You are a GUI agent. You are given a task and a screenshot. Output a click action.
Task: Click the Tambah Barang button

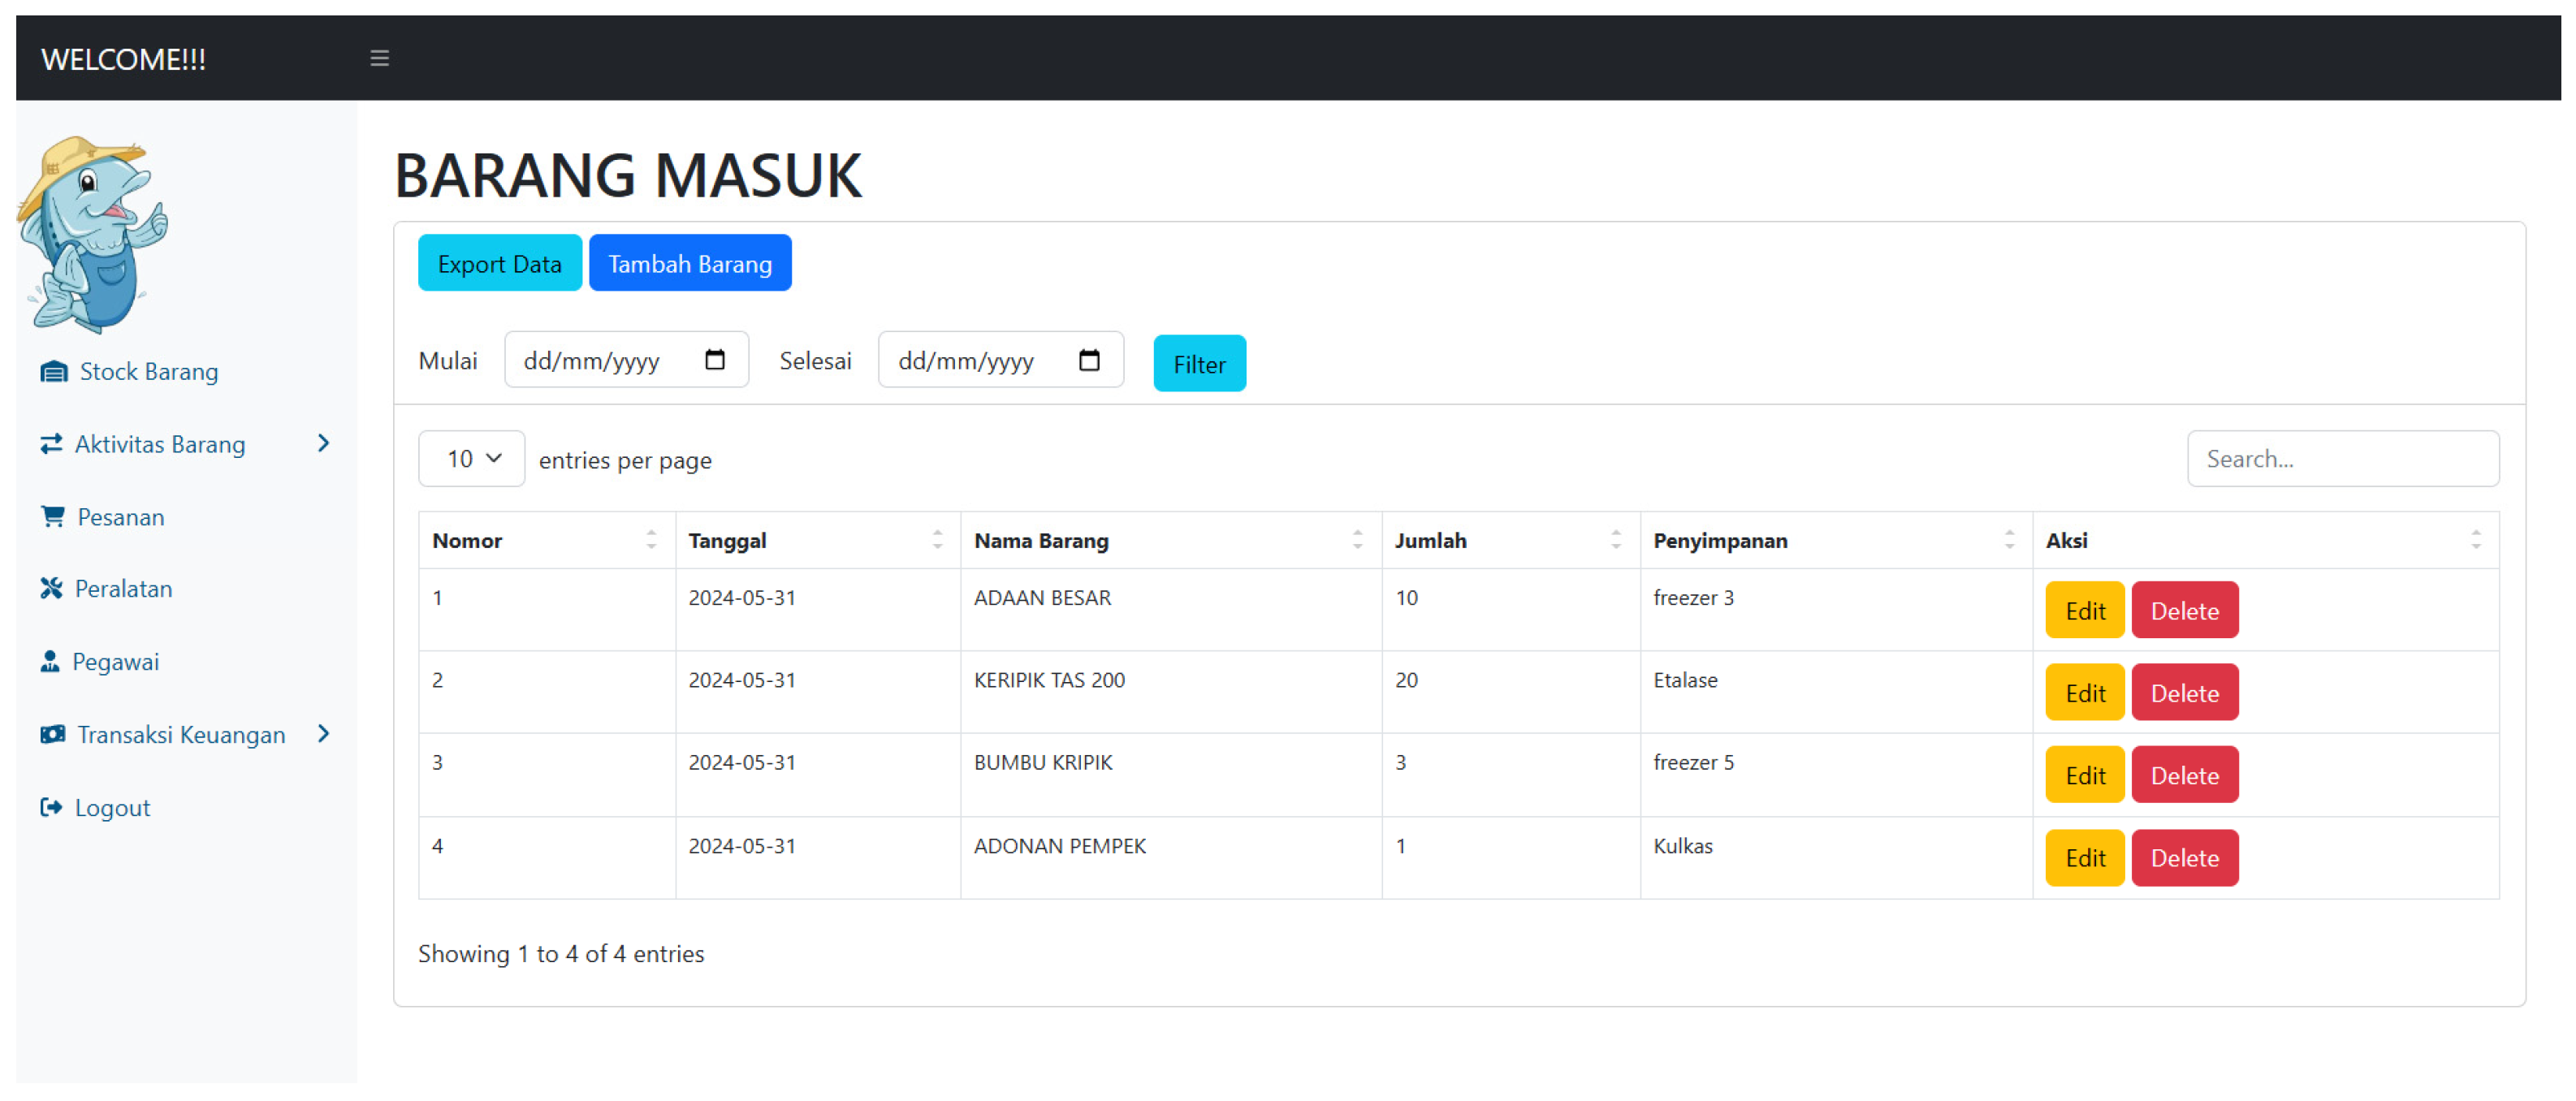pyautogui.click(x=689, y=264)
